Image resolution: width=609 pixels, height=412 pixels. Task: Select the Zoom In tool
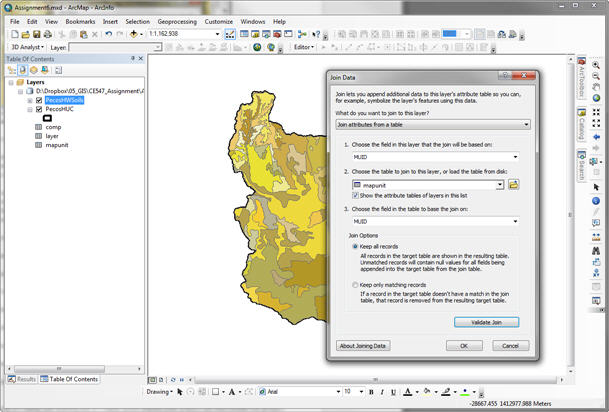[596, 65]
